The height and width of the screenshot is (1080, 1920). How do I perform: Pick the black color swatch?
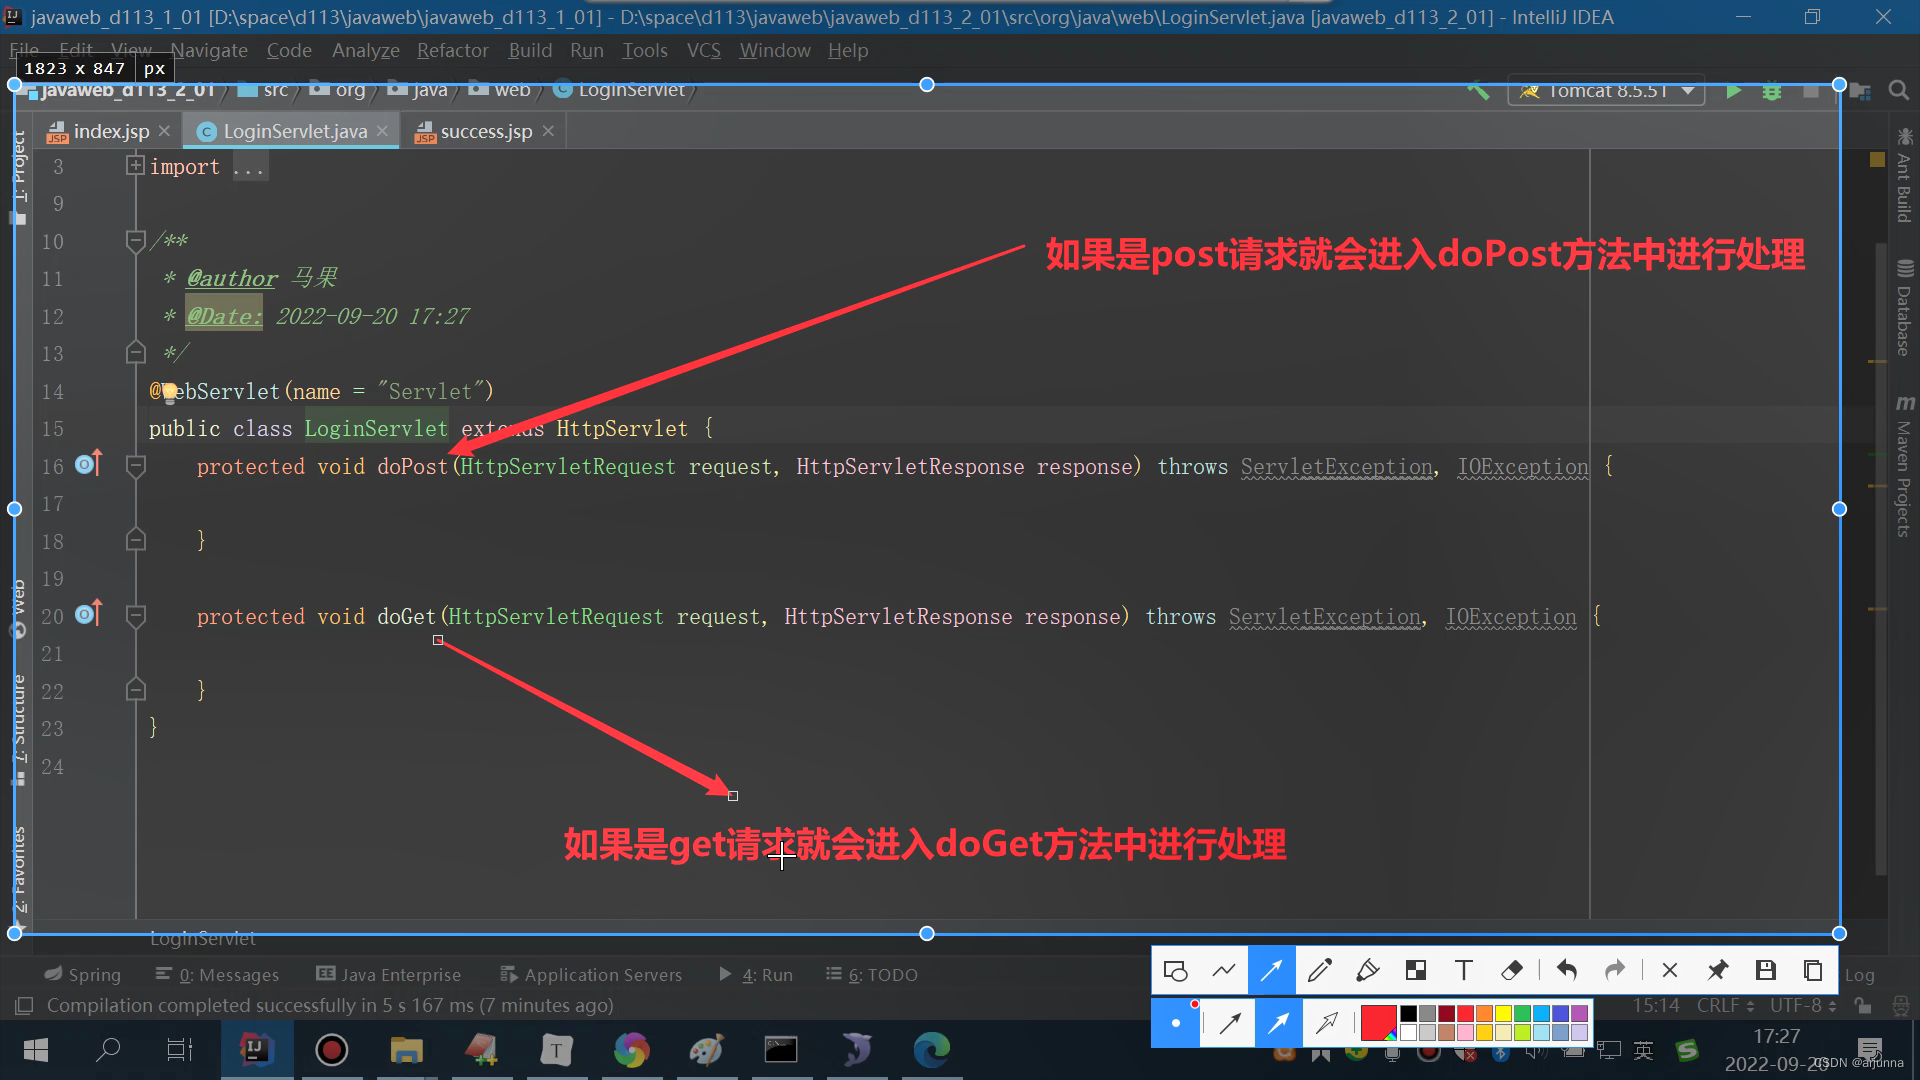1408,1013
